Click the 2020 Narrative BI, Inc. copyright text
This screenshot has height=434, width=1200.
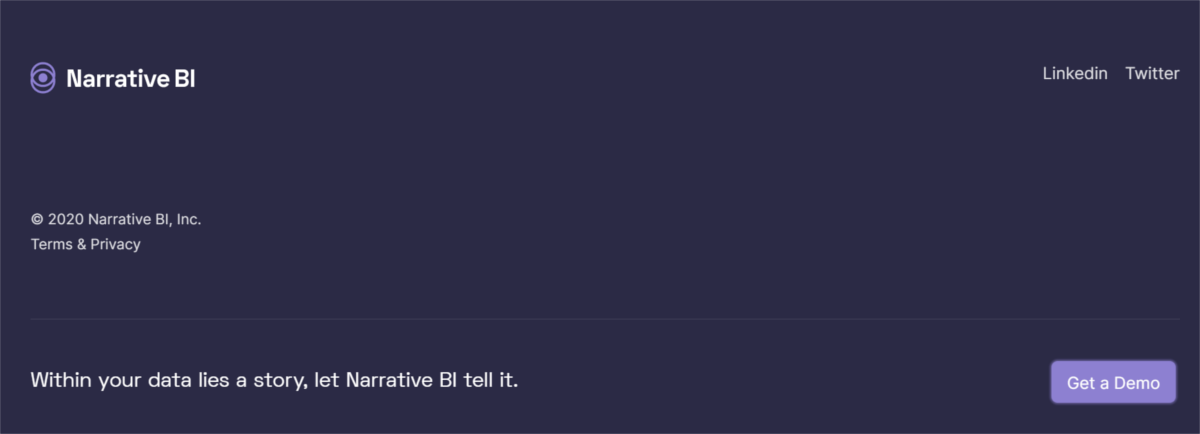(125, 219)
